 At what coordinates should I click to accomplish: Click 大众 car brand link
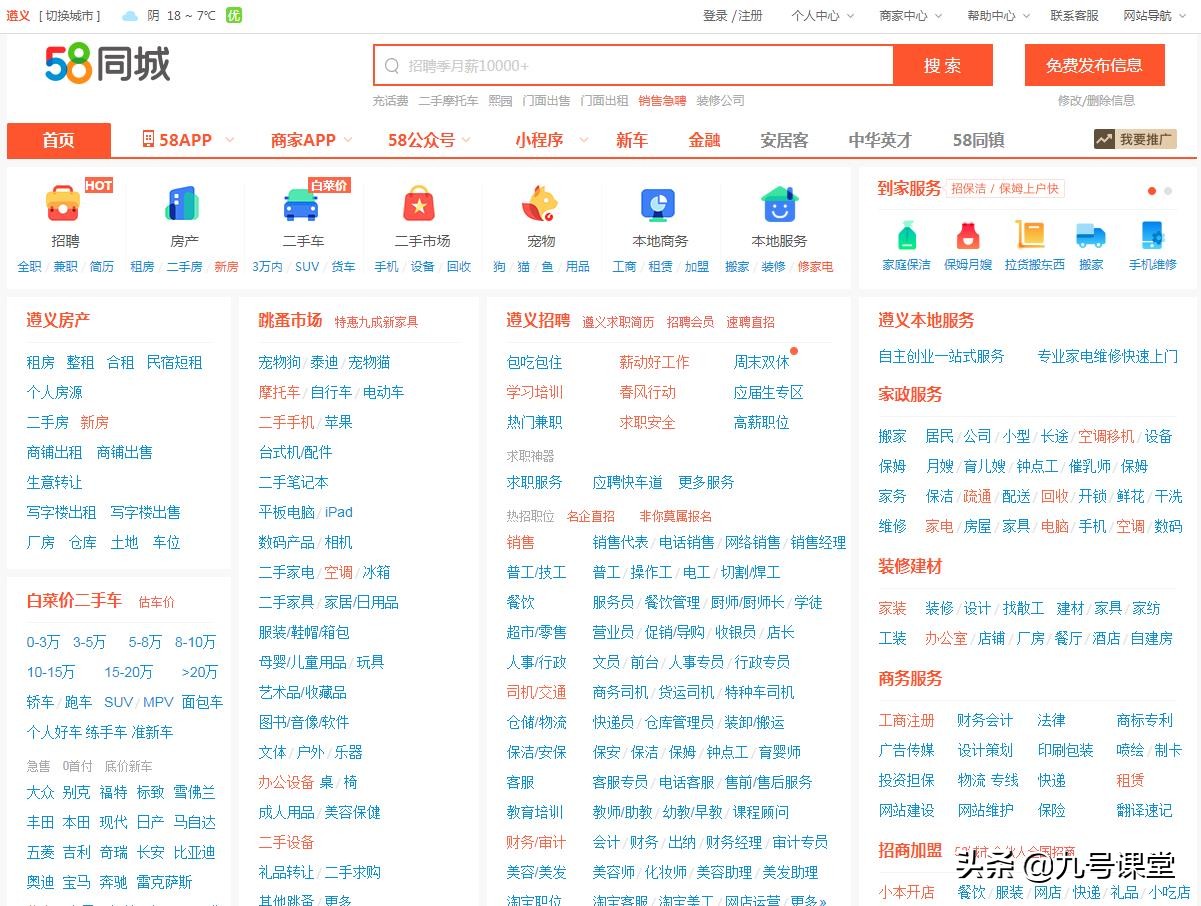click(40, 792)
